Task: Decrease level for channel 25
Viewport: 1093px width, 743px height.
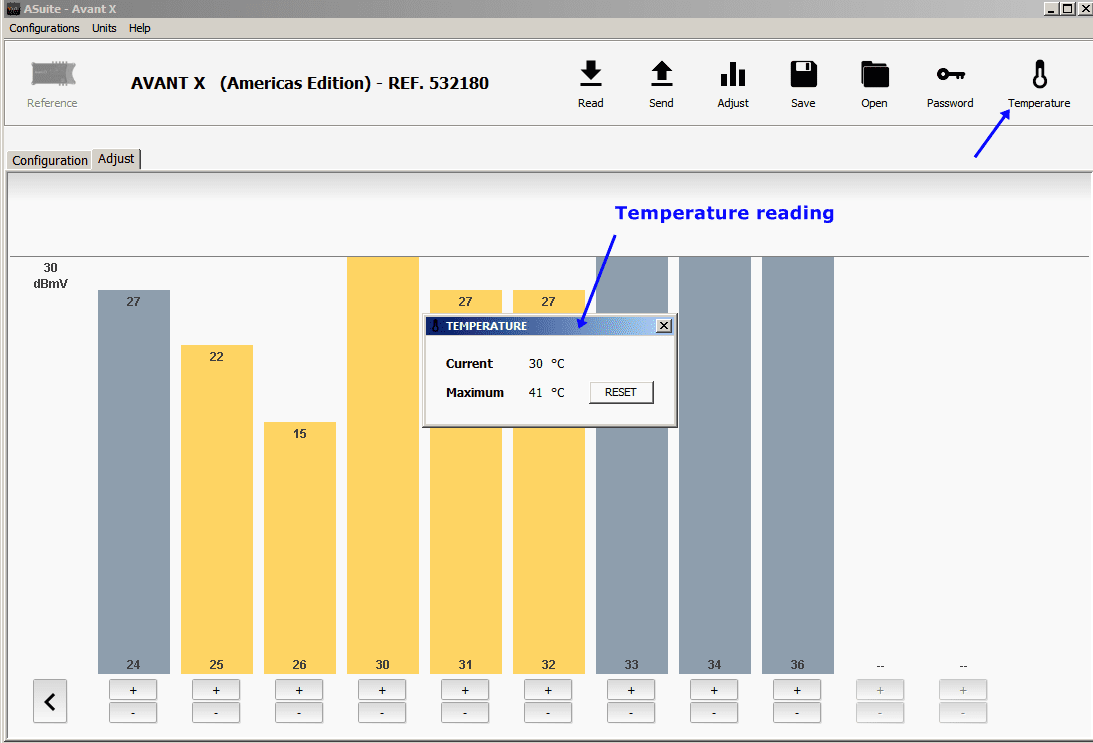Action: (x=216, y=713)
